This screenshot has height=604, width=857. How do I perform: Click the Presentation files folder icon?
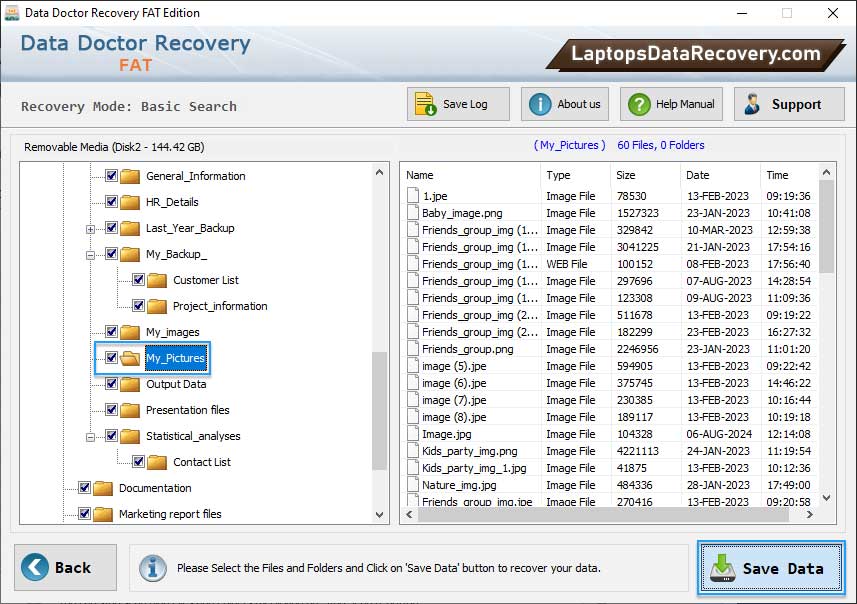[130, 410]
